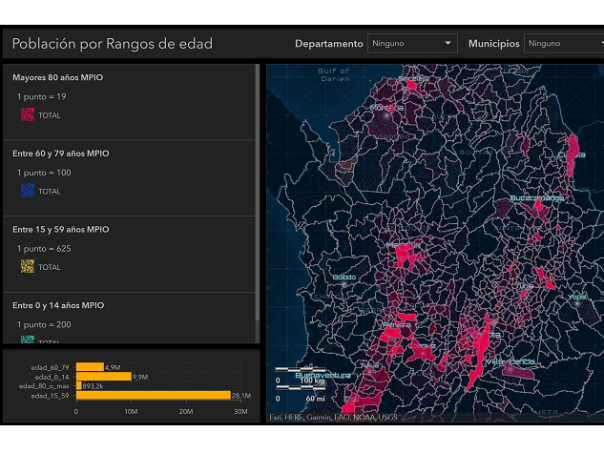Image resolution: width=604 pixels, height=453 pixels.
Task: Click the blue TOTAL symbol for 60–79 años
Action: coord(27,191)
